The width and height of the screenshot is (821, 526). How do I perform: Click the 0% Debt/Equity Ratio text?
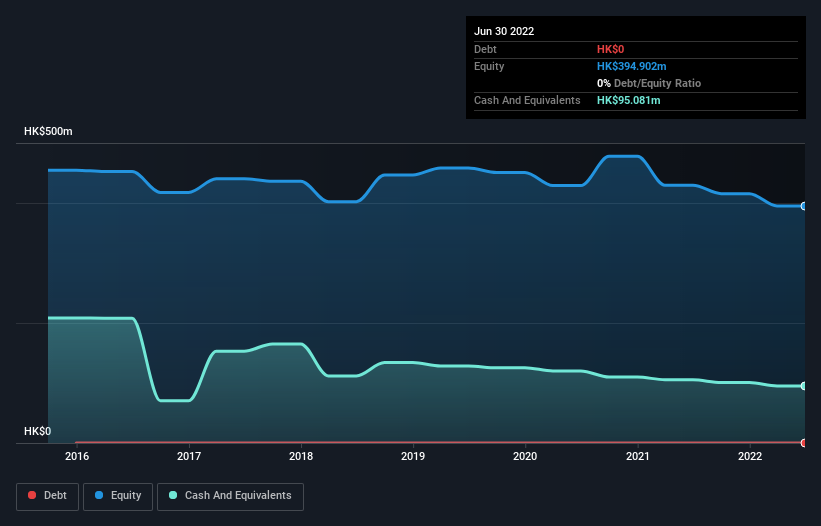649,83
